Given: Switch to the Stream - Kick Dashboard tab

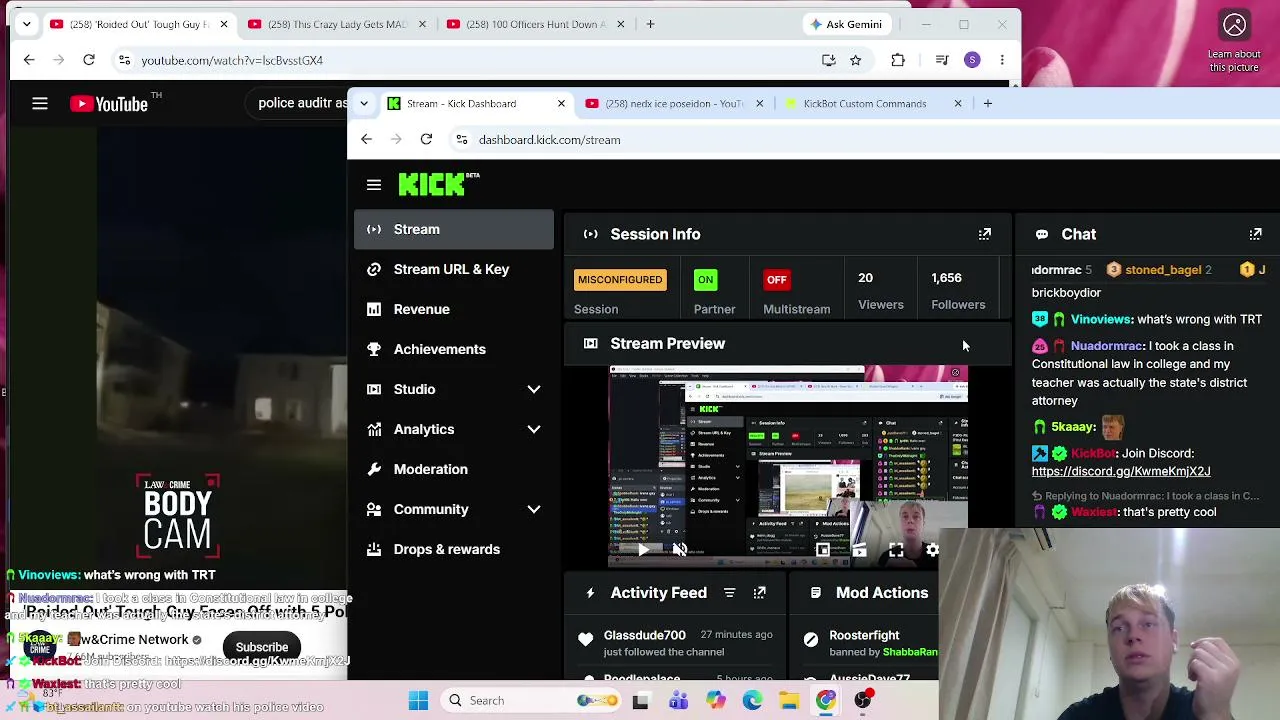Looking at the screenshot, I should click(x=475, y=104).
